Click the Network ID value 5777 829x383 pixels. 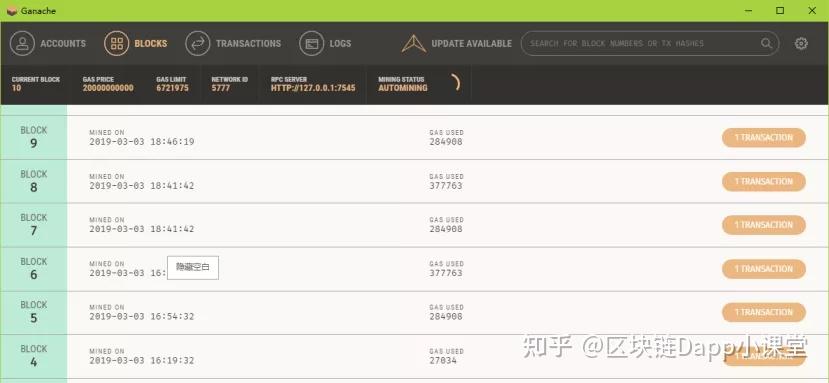pos(221,88)
